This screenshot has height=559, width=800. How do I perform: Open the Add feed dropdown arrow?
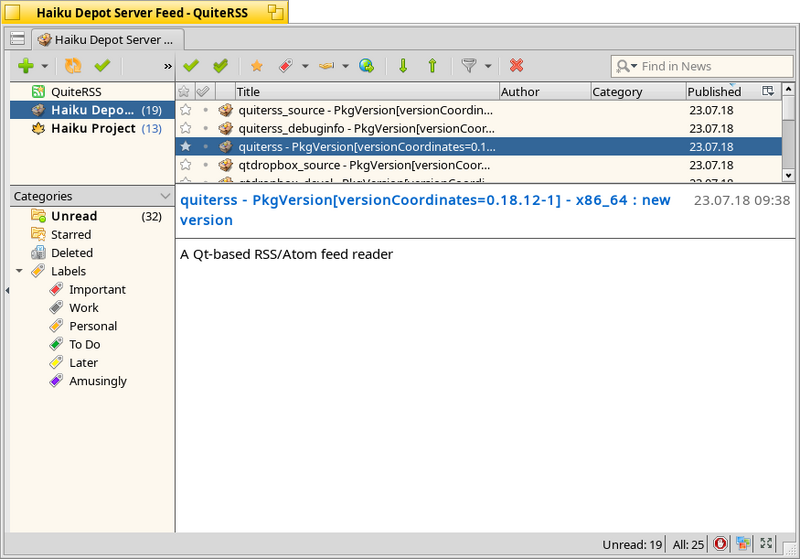(45, 66)
